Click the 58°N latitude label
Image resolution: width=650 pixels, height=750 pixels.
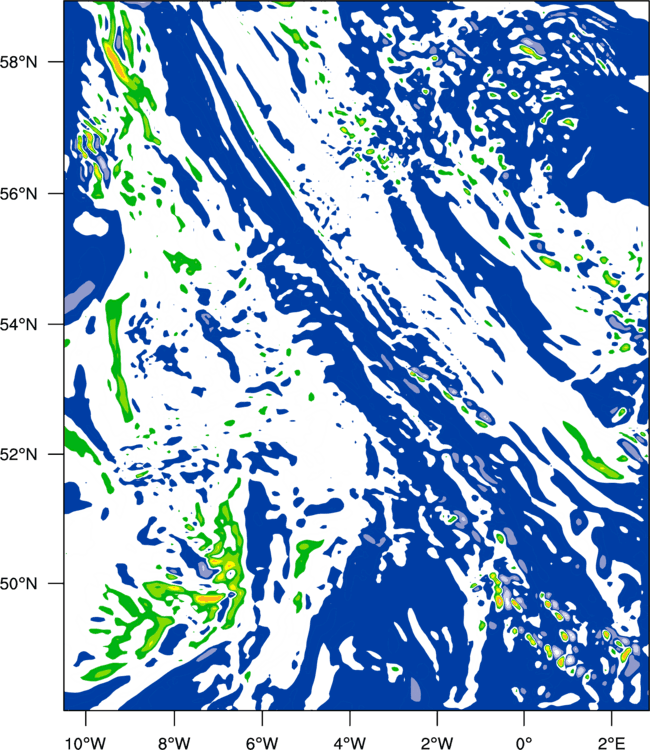click(18, 62)
